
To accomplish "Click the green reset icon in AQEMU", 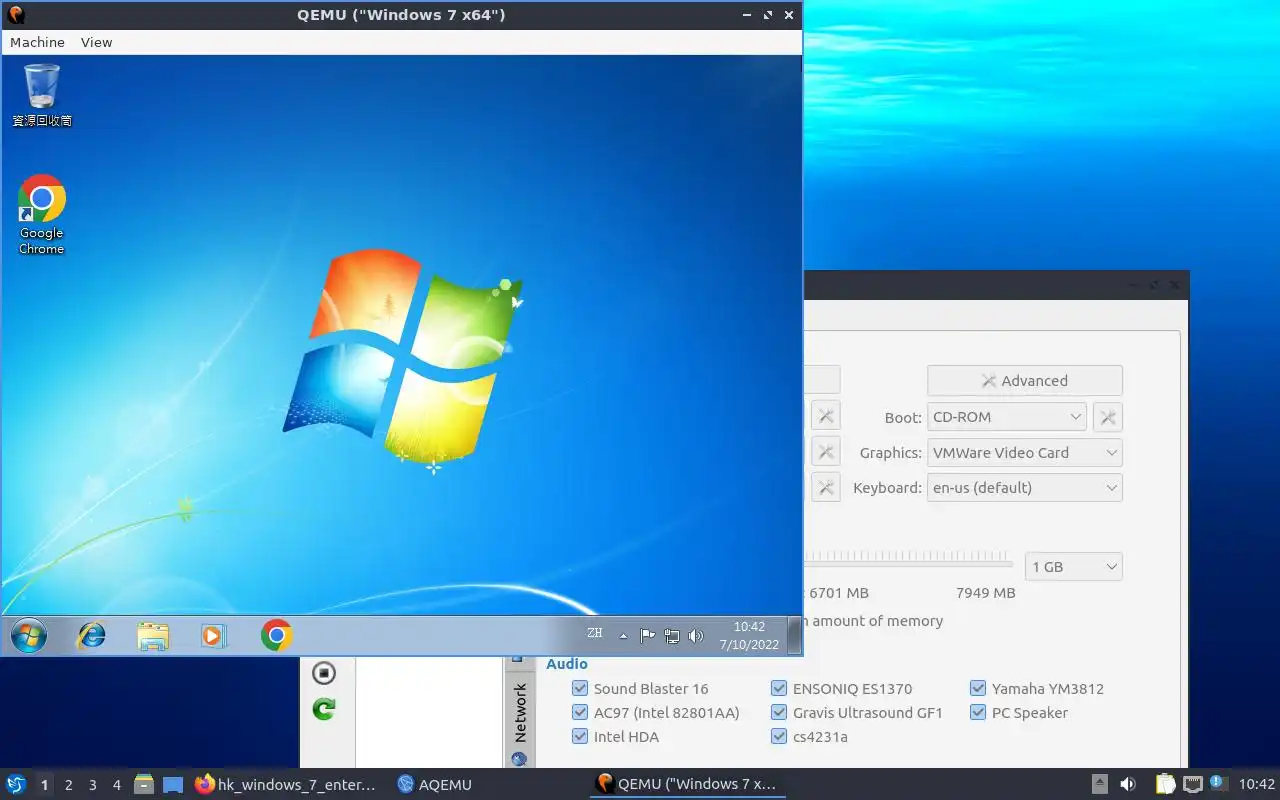I will [x=323, y=709].
